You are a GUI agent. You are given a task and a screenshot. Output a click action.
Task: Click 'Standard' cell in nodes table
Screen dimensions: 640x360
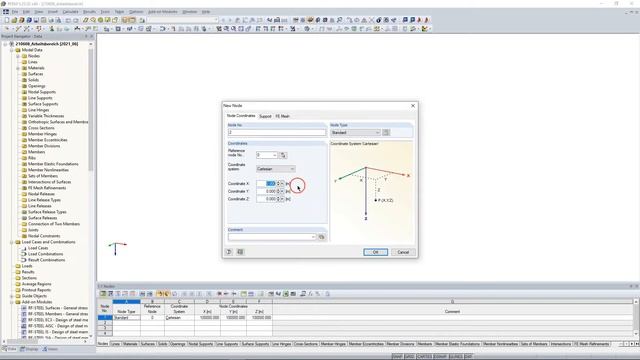coord(127,318)
